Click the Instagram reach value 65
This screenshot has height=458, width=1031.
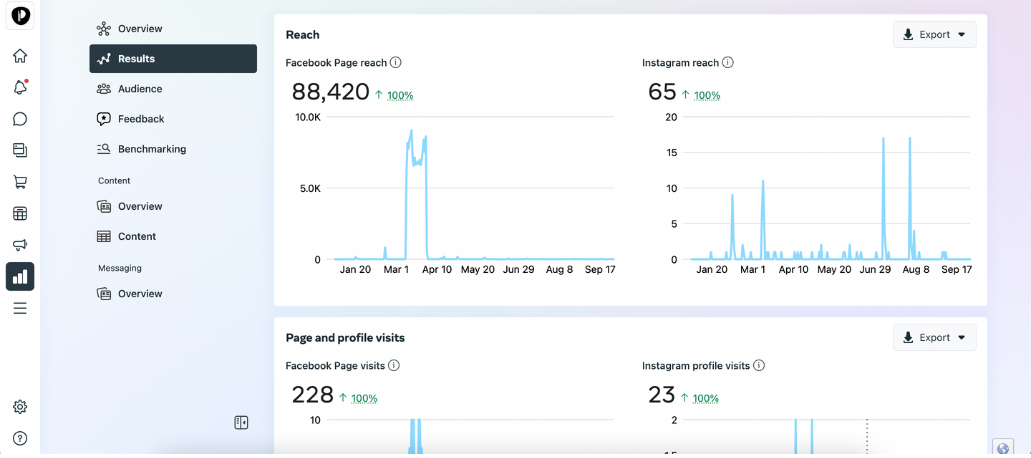point(662,92)
